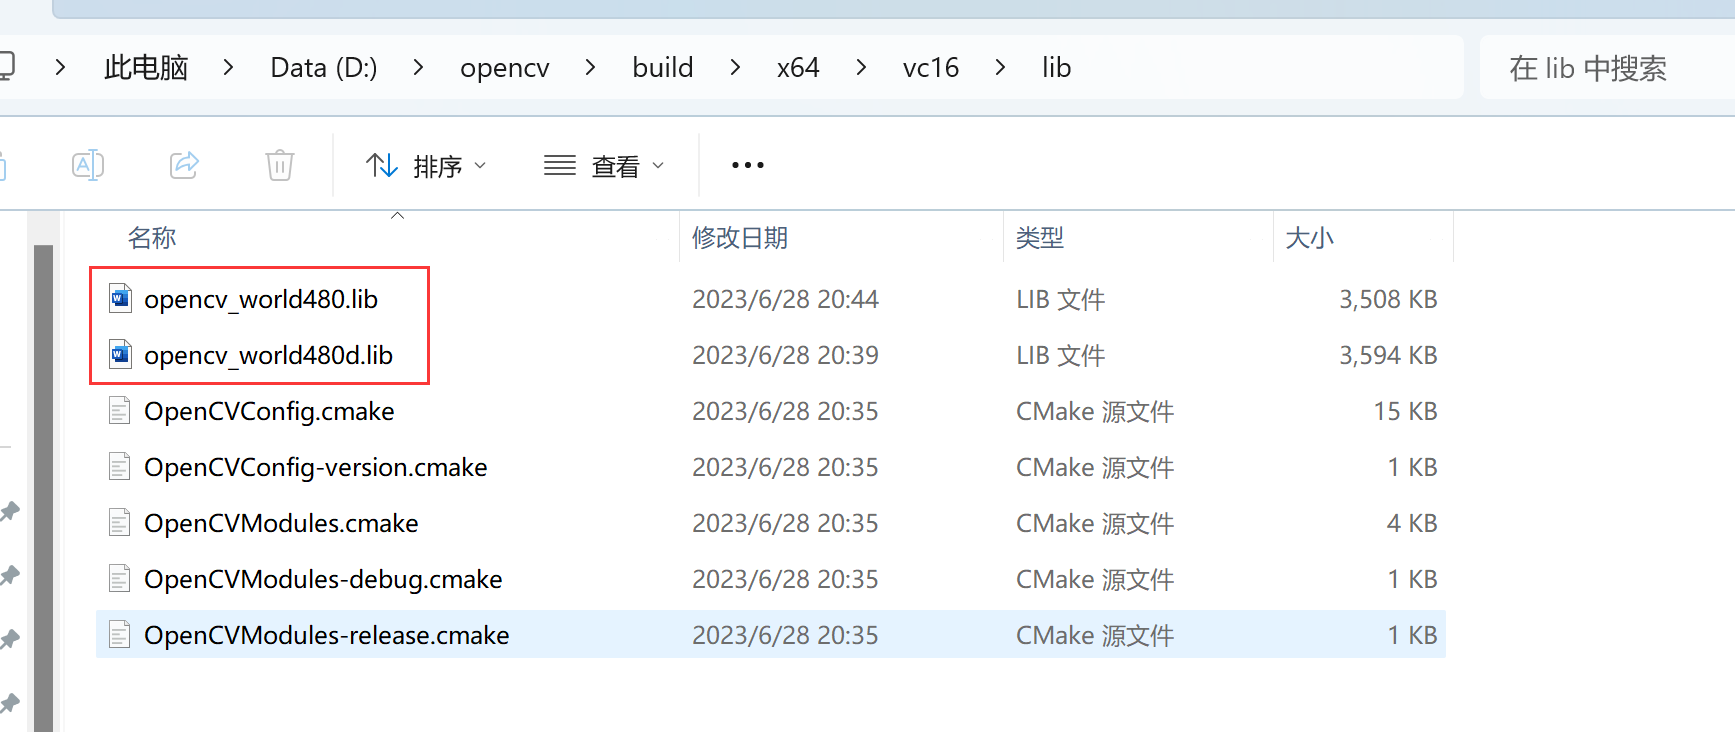
Task: Select file name OpenCVModules-debug.cmake
Action: coord(323,579)
